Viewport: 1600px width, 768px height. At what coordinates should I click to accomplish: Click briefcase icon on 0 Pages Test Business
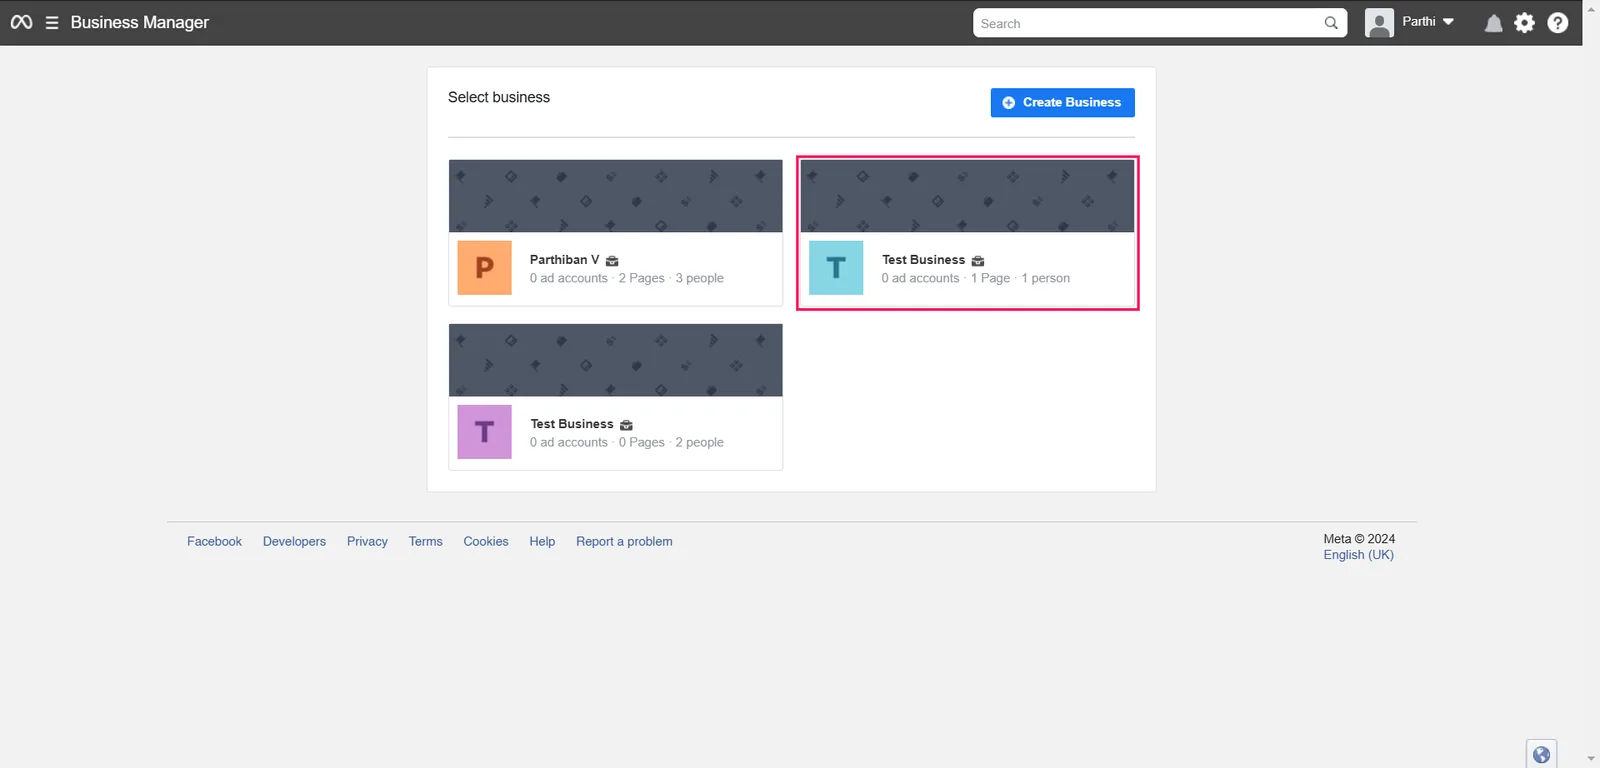coord(626,425)
